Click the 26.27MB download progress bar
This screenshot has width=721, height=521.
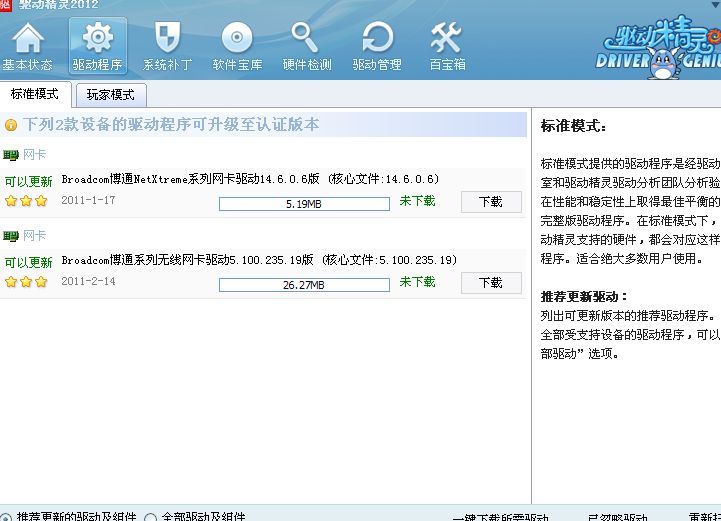(x=304, y=285)
